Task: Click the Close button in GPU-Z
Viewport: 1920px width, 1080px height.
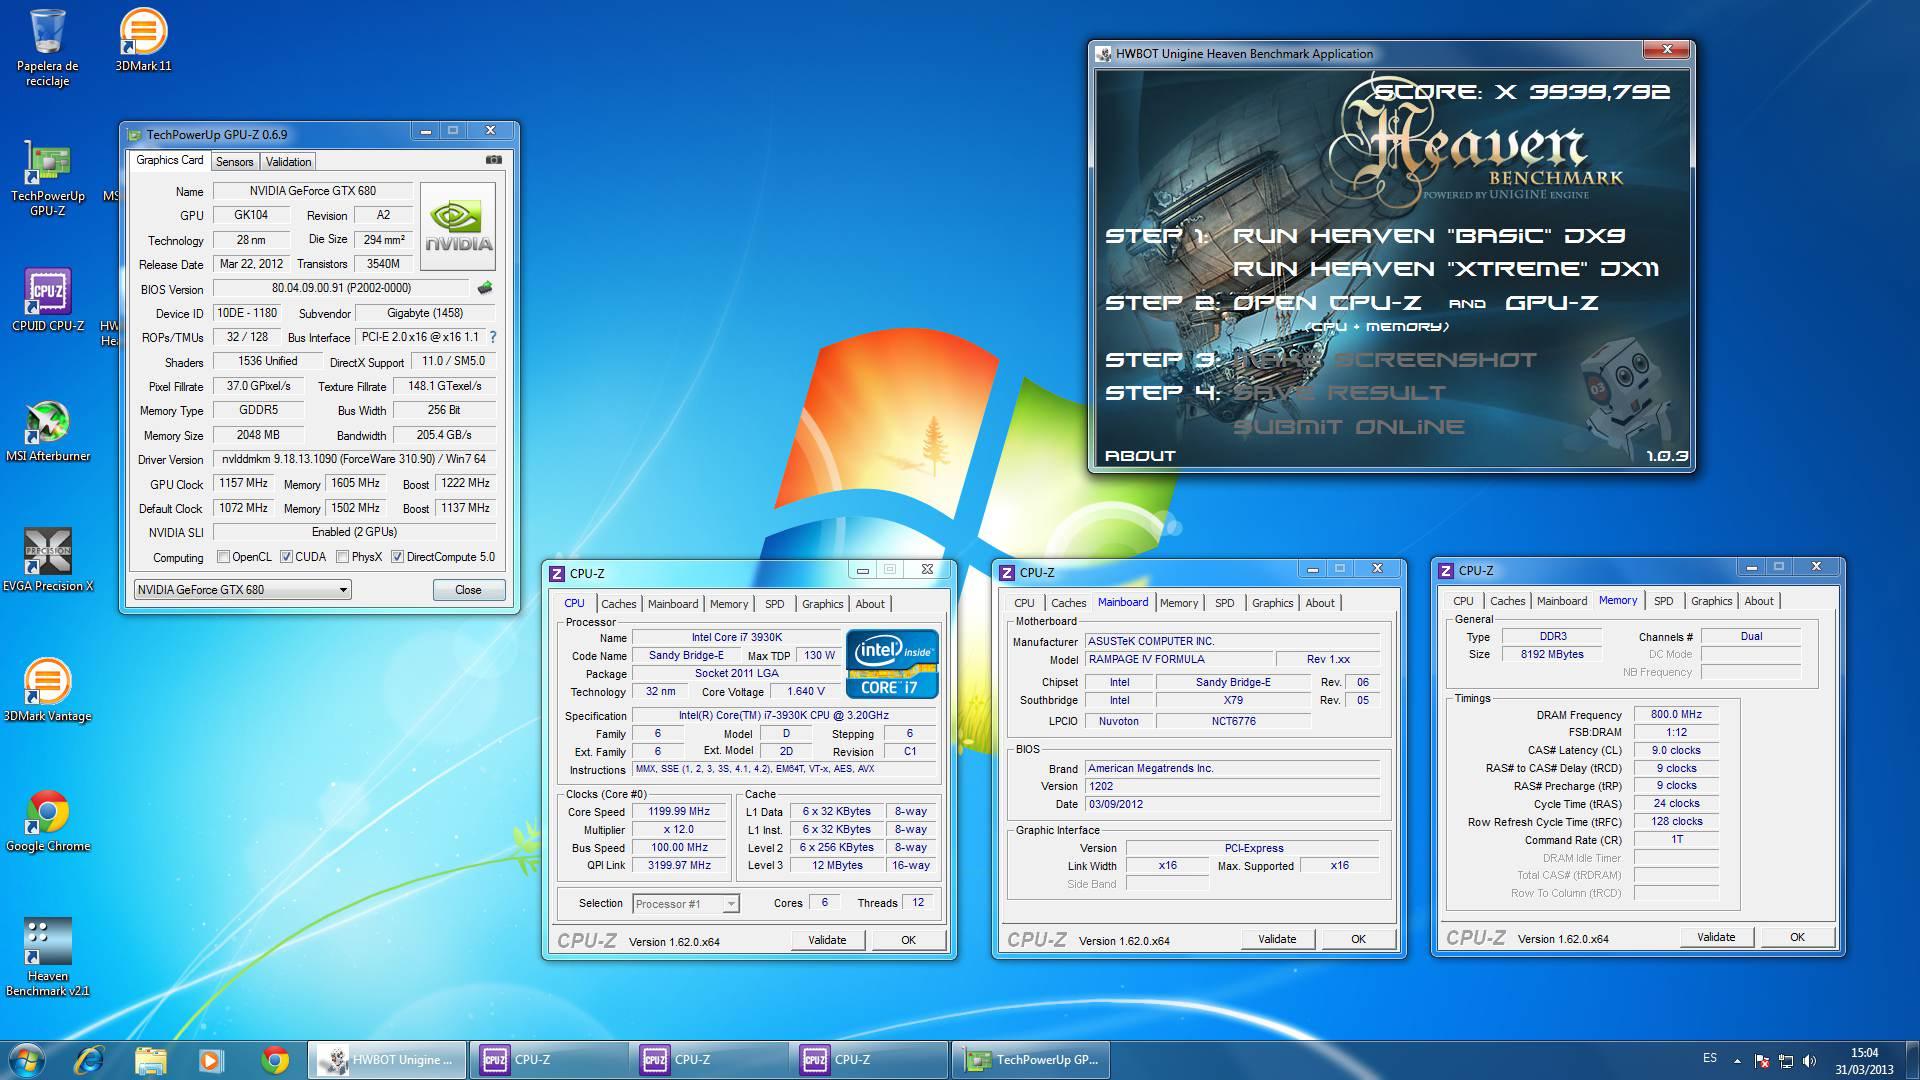Action: click(468, 590)
